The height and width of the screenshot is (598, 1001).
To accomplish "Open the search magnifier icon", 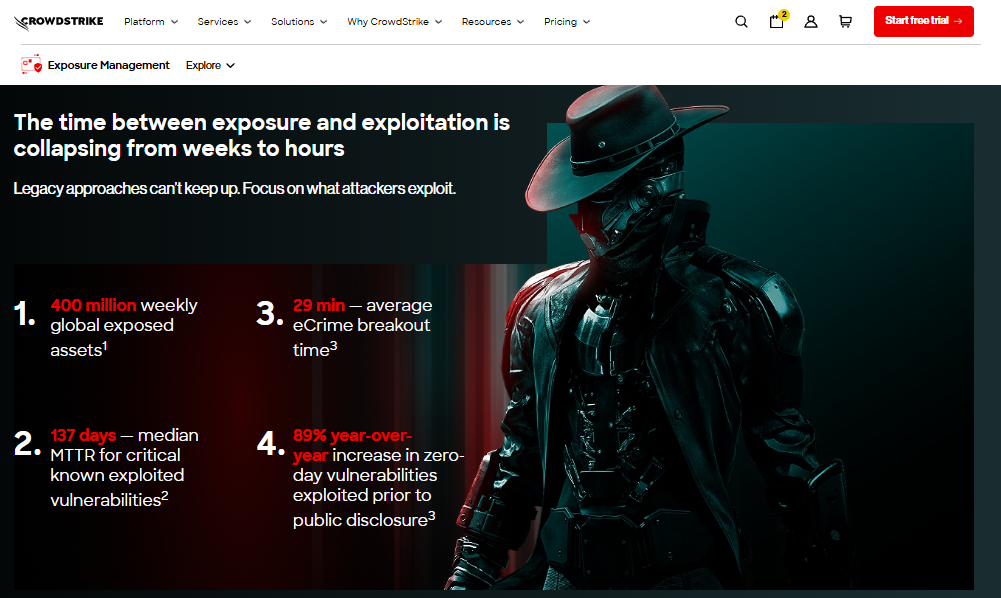I will coord(741,22).
